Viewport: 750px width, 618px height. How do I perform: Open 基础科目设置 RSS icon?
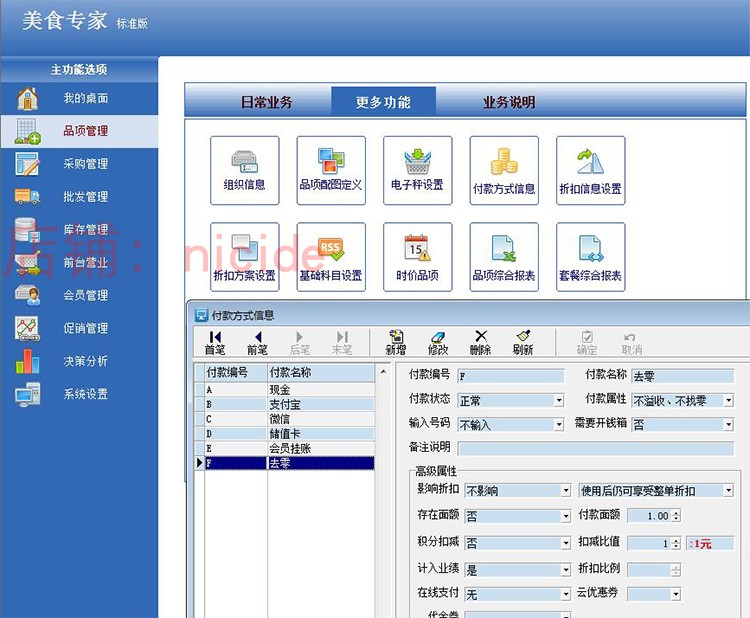(x=331, y=256)
